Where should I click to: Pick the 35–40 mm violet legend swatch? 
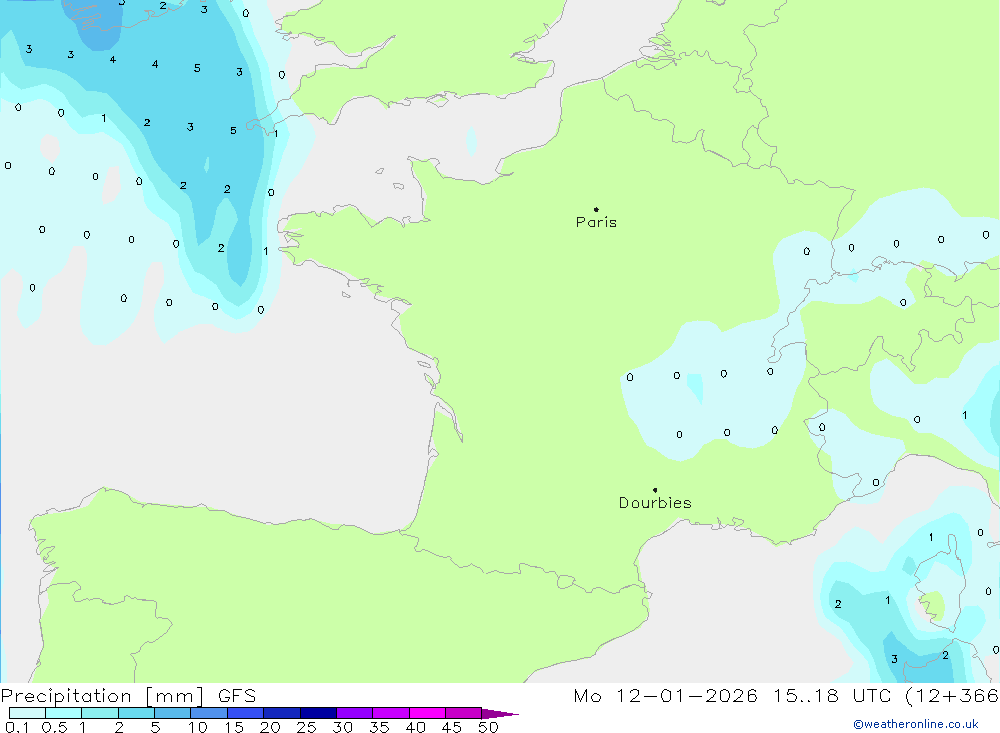point(391,713)
